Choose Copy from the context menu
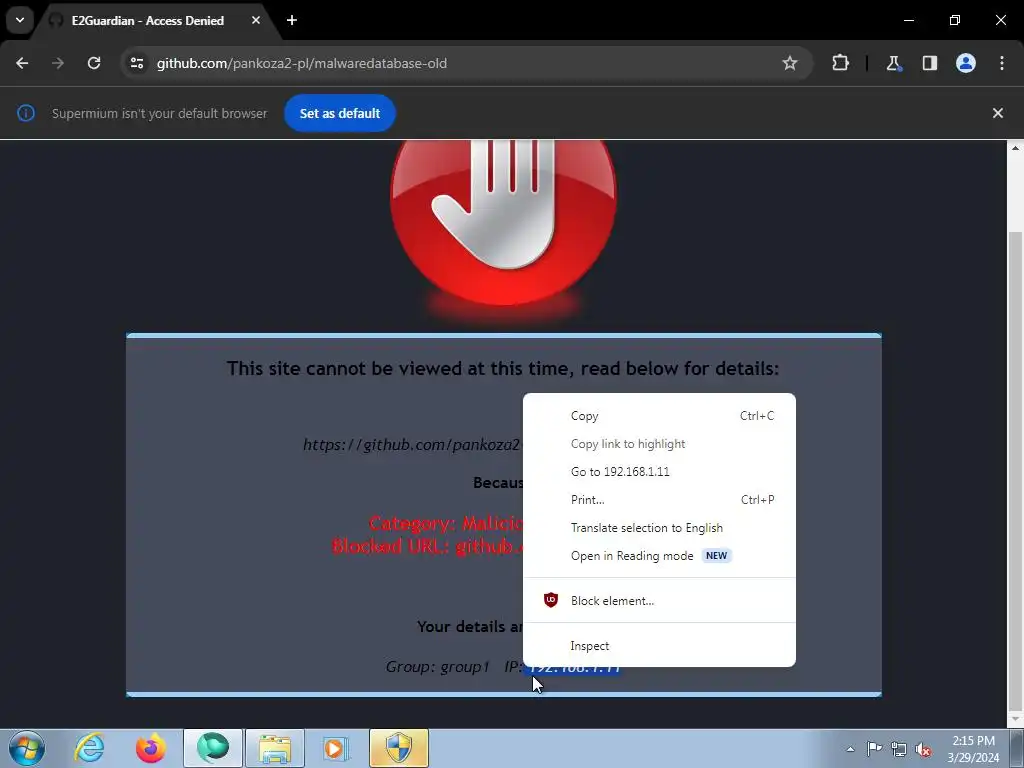This screenshot has height=768, width=1024. click(659, 416)
